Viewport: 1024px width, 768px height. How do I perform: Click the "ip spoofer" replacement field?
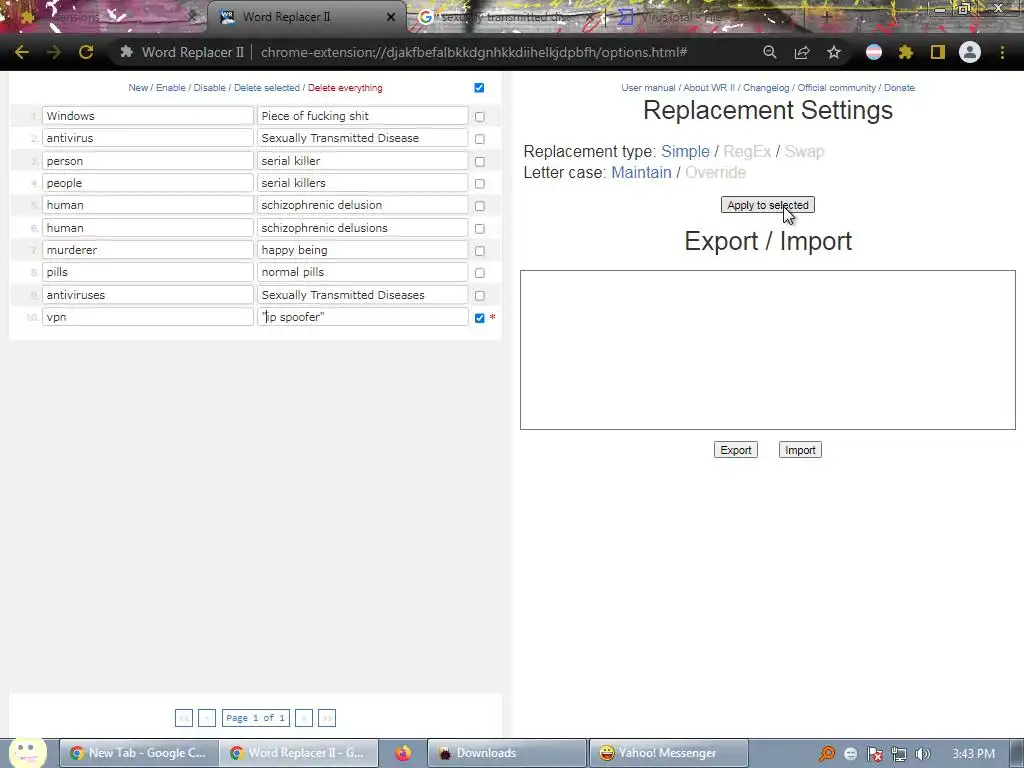362,317
